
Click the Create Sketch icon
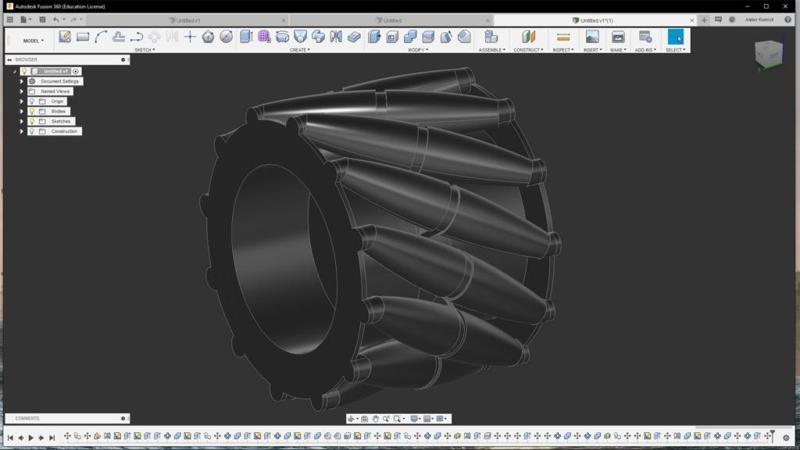click(x=65, y=37)
